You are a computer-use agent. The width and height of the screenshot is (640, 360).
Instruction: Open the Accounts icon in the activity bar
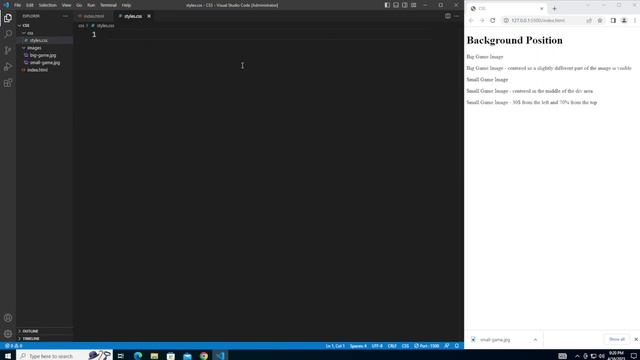pos(8,318)
